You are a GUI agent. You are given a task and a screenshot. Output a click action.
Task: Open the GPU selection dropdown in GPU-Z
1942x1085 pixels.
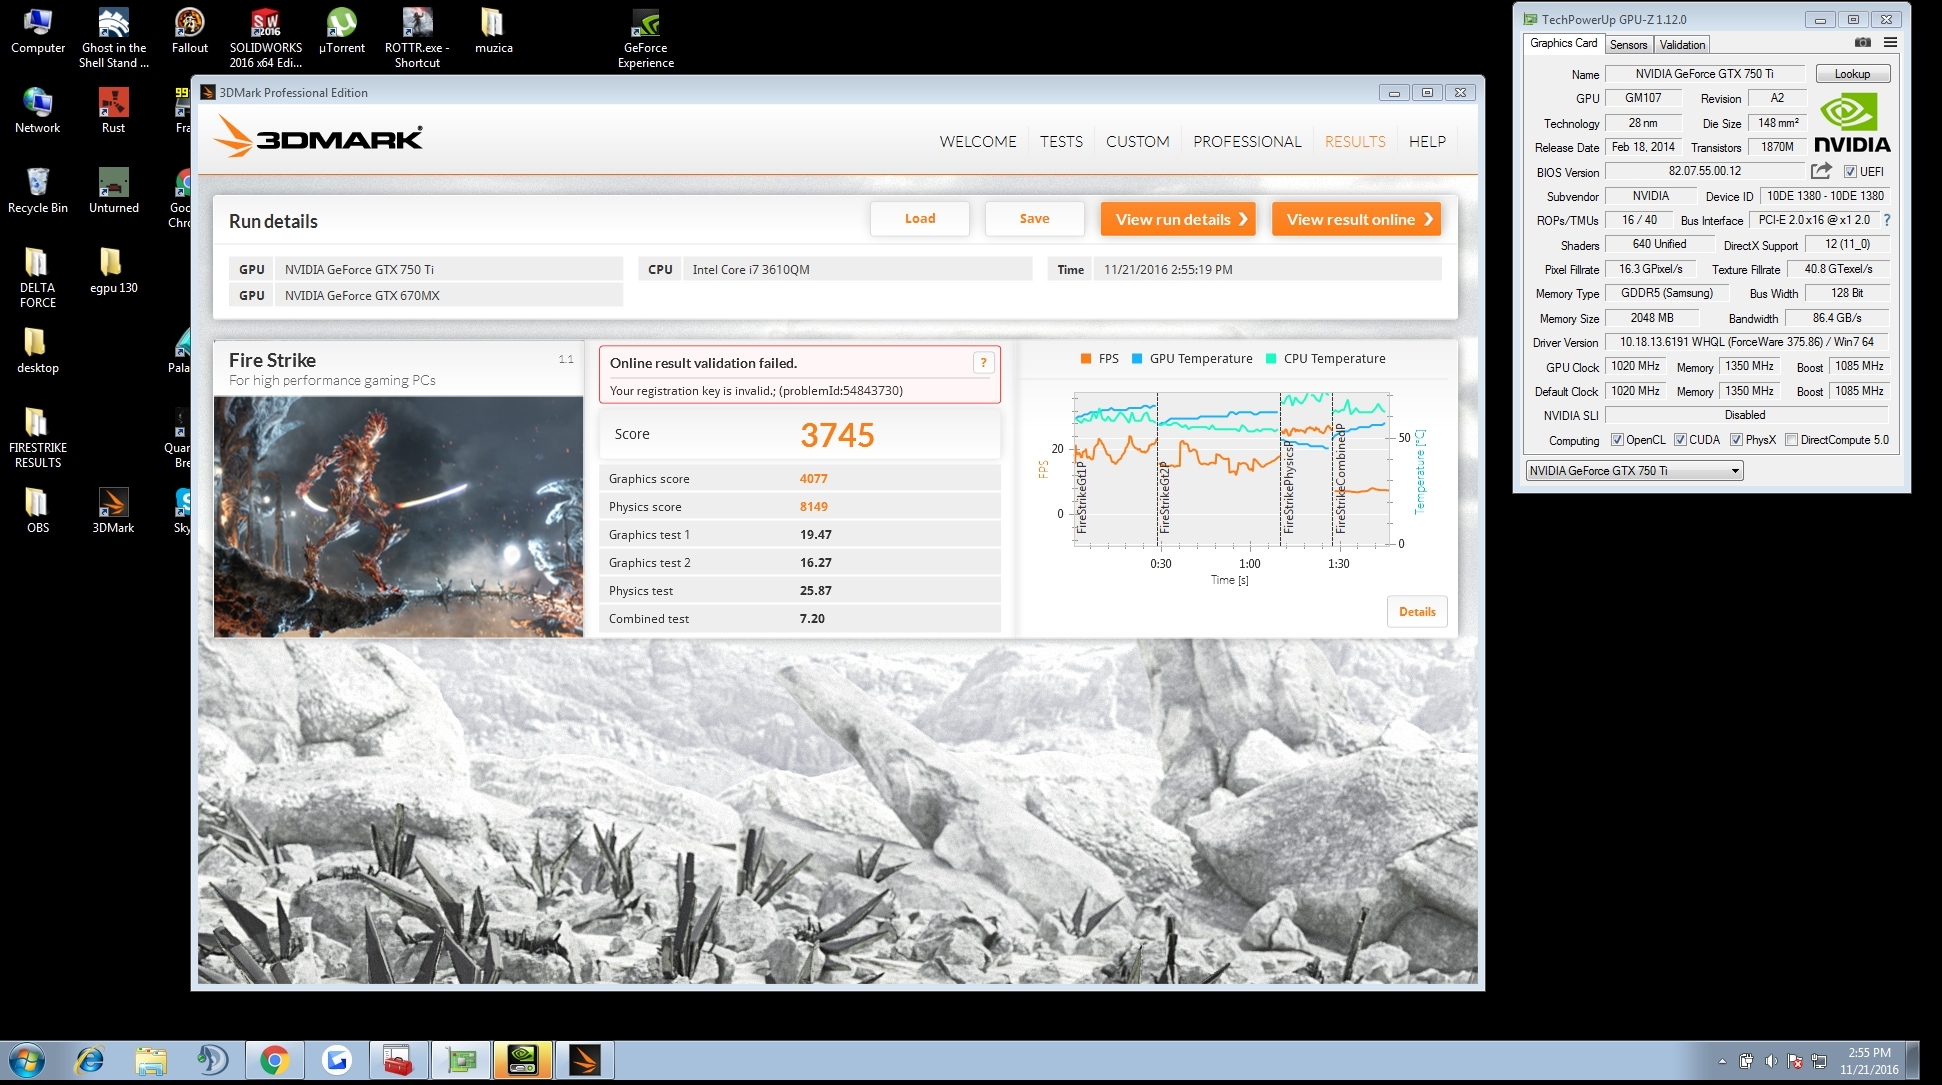coord(1634,471)
